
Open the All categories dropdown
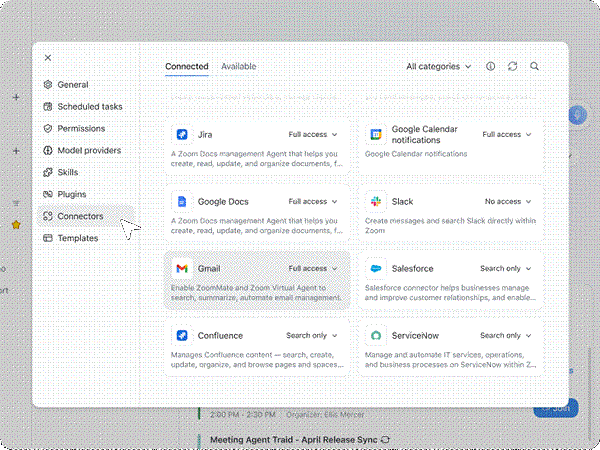(x=439, y=67)
